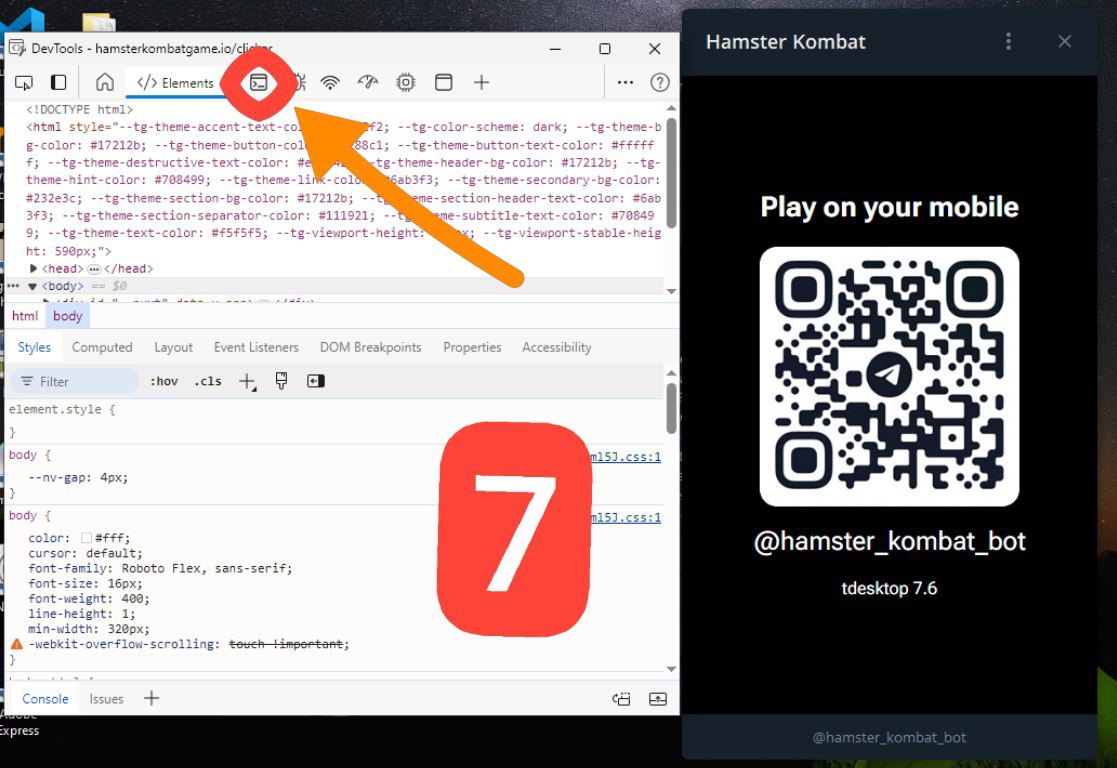Toggle the rendering emulation brush icon
This screenshot has height=768, width=1117.
[x=281, y=381]
